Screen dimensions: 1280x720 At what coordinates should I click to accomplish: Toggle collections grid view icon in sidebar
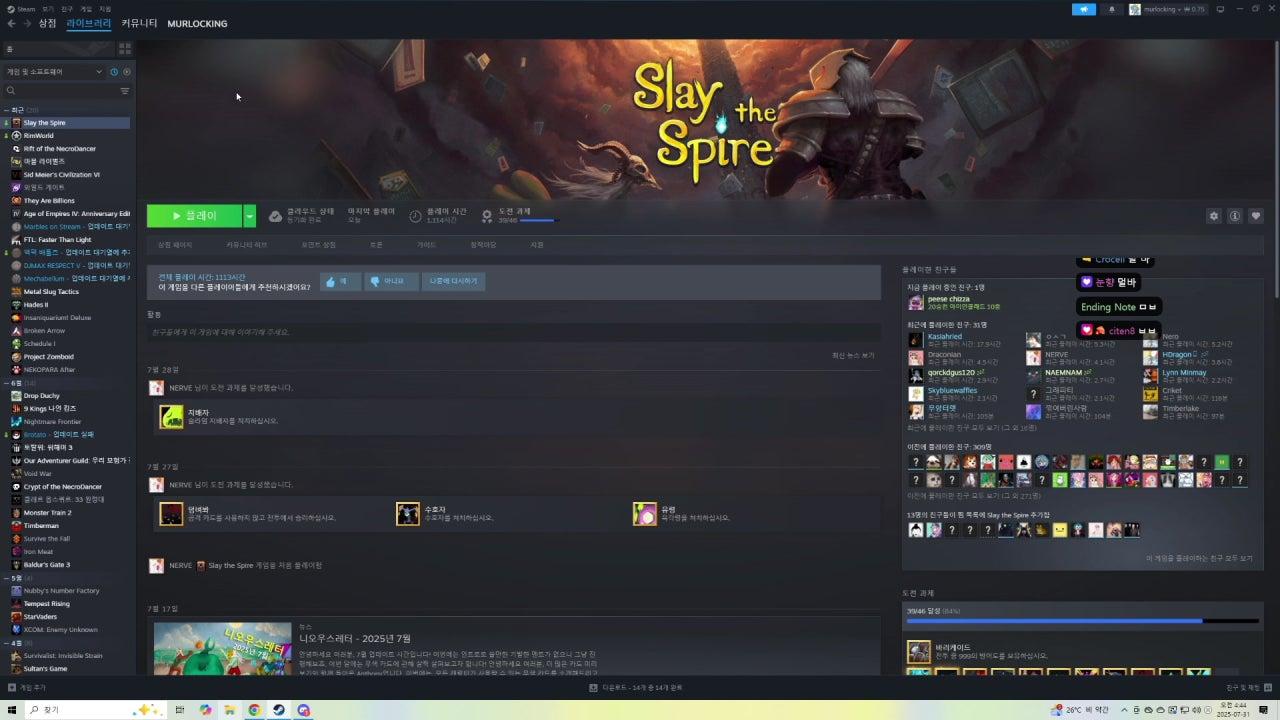pos(125,47)
